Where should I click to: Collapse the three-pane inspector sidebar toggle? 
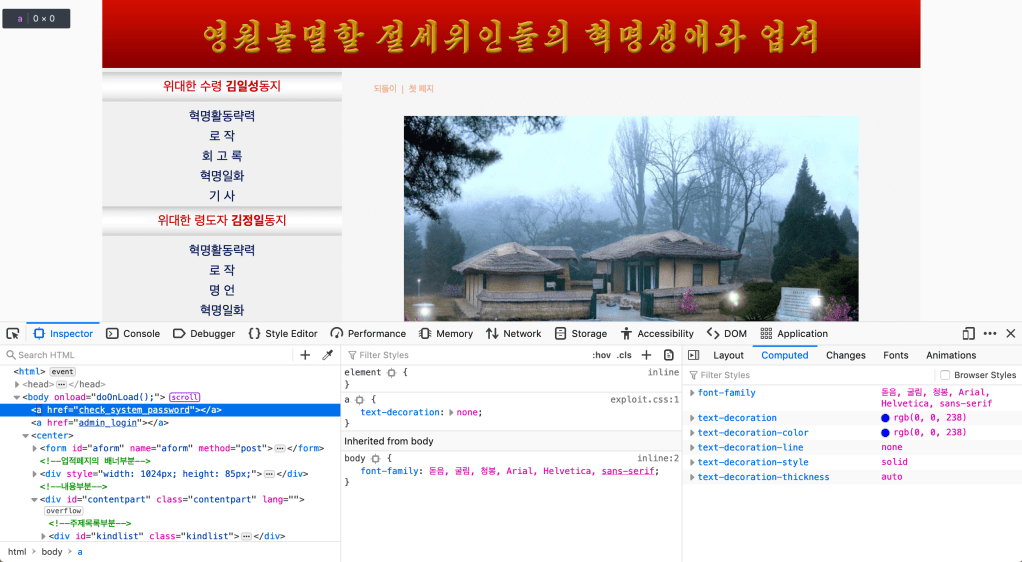coord(693,355)
